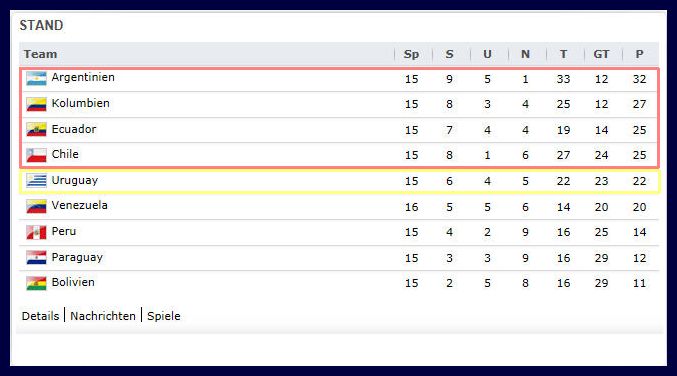Click the Venezuela flag icon
677x376 pixels.
(x=36, y=206)
